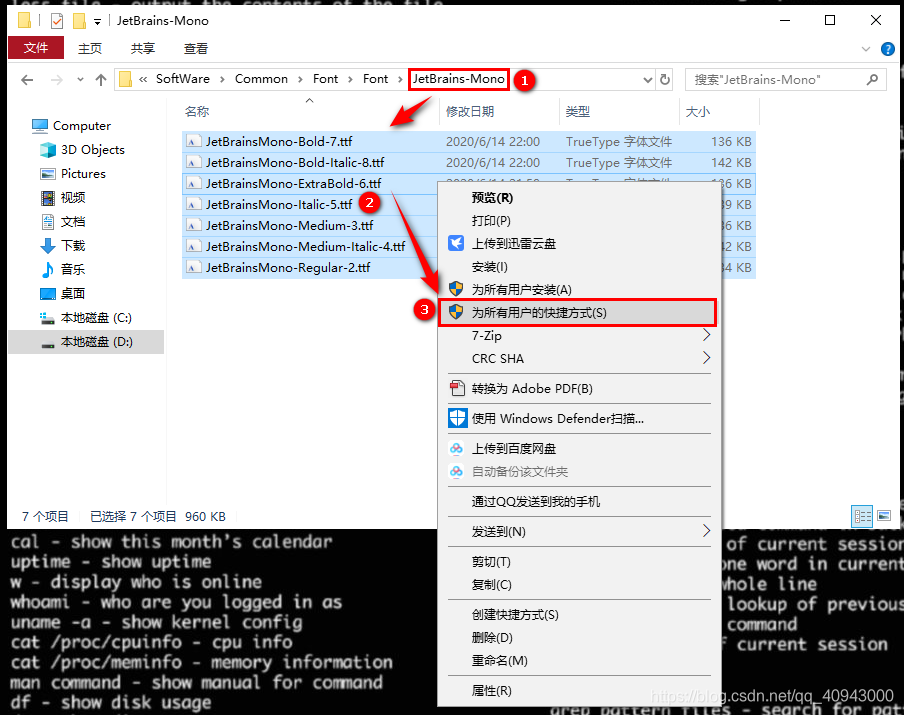Refresh the JetBrains-Mono folder

tap(665, 80)
